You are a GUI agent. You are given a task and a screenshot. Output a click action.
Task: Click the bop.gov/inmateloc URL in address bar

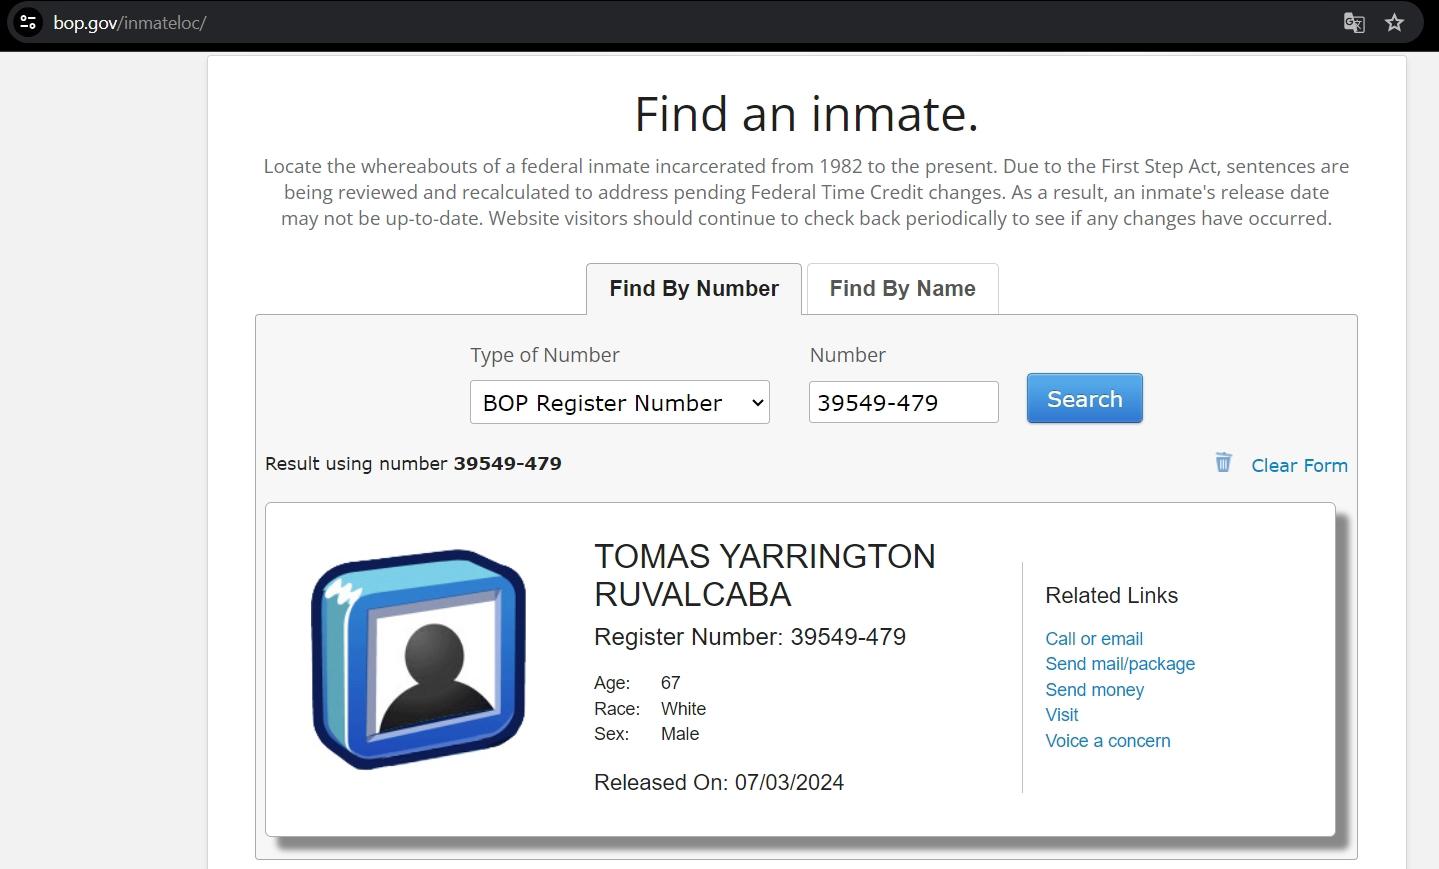point(130,23)
